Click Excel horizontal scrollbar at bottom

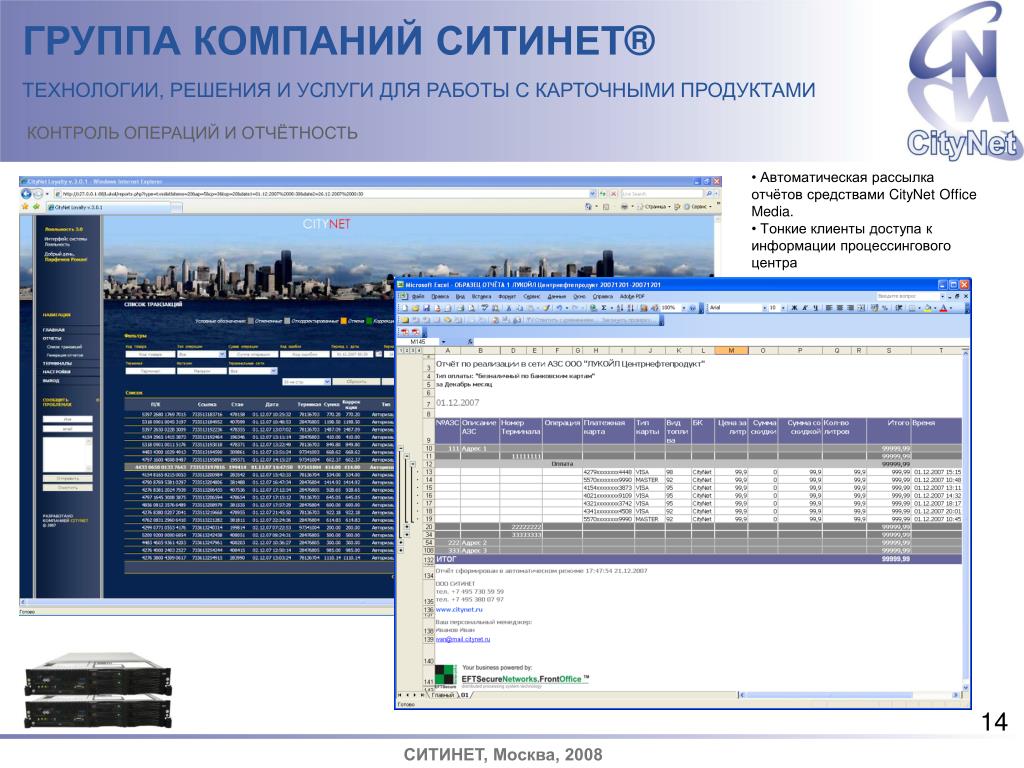(x=849, y=695)
